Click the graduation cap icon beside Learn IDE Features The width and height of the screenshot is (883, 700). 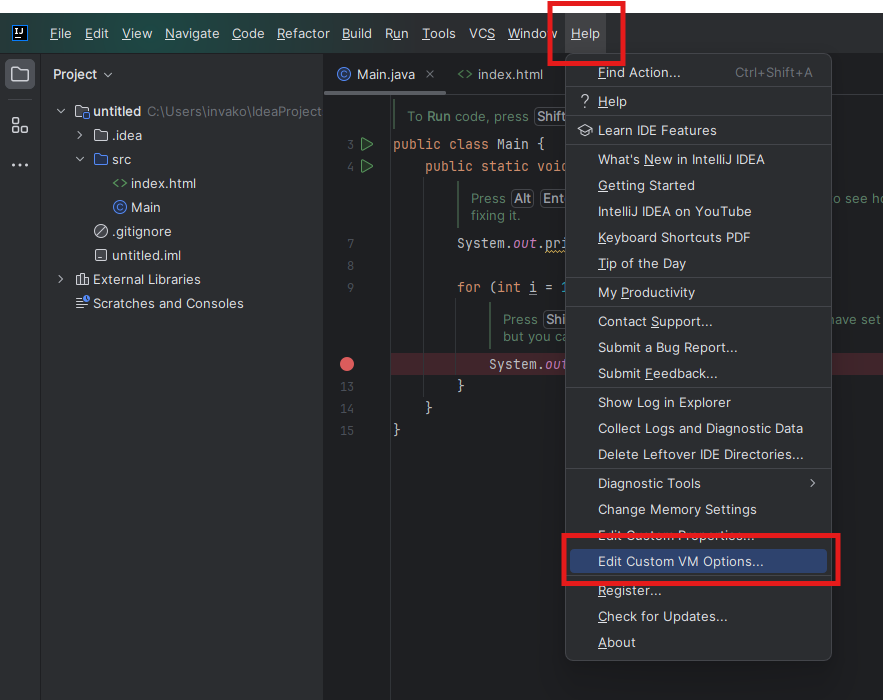(585, 130)
